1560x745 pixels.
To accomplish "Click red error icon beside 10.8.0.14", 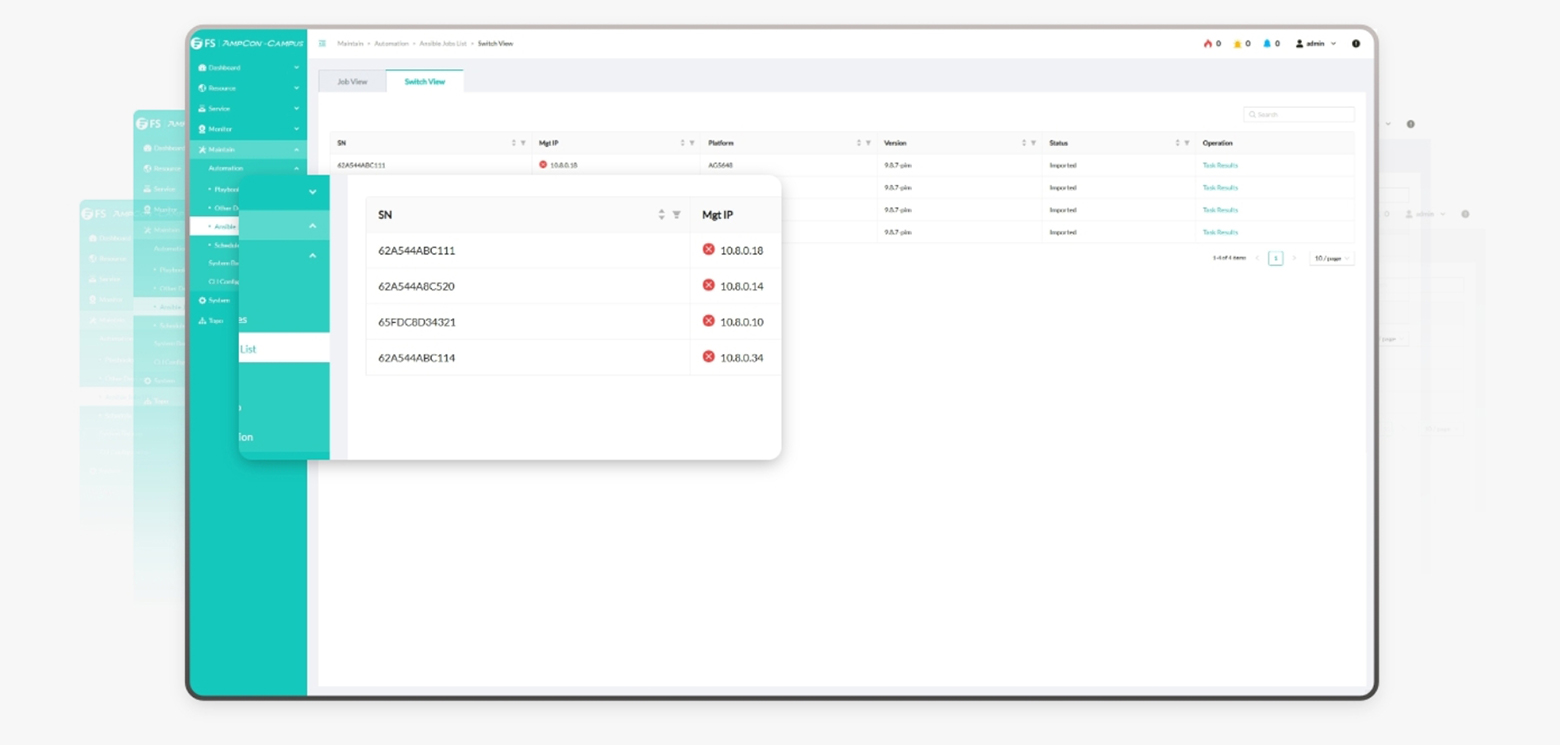I will [x=709, y=285].
